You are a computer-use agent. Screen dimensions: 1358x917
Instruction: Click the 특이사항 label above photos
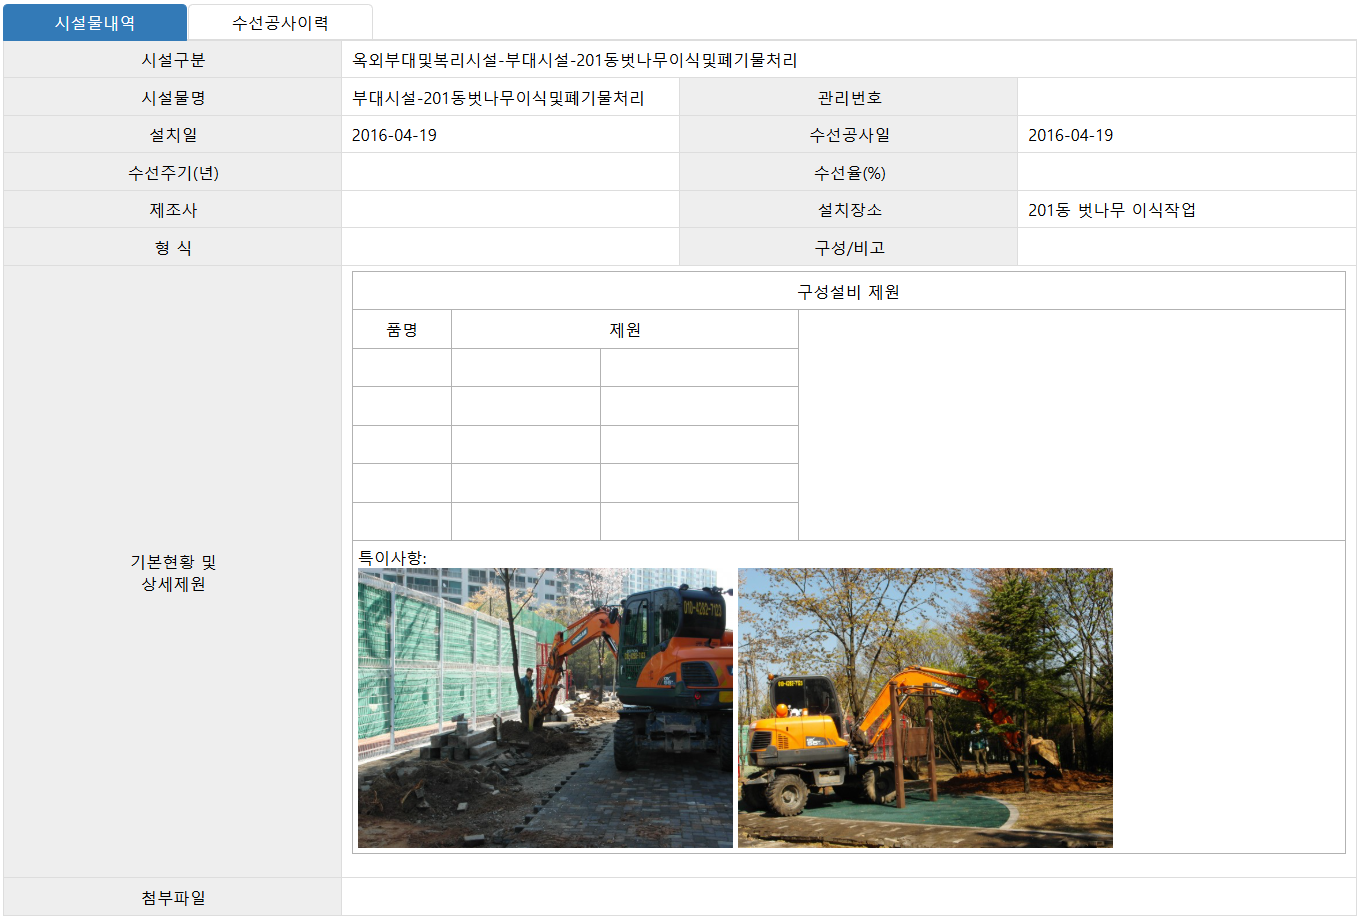click(x=392, y=558)
